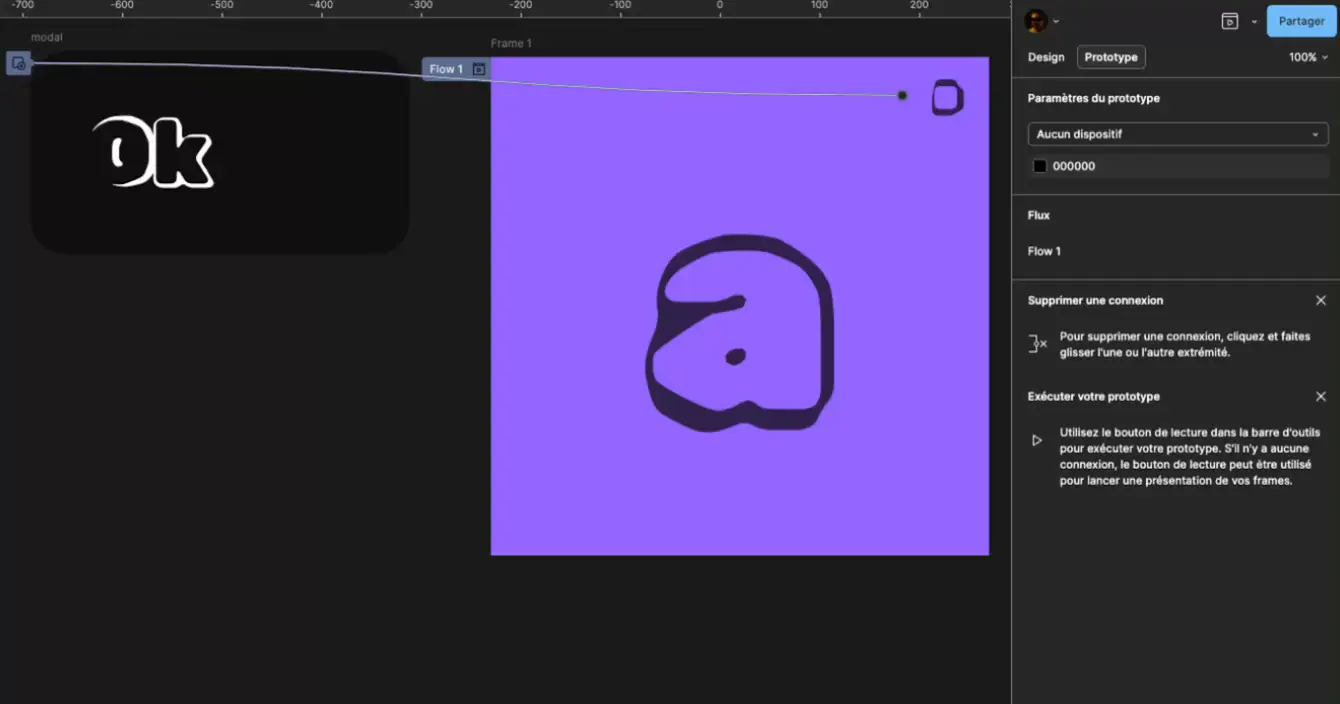
Task: Click the Partager button
Action: click(x=1301, y=21)
